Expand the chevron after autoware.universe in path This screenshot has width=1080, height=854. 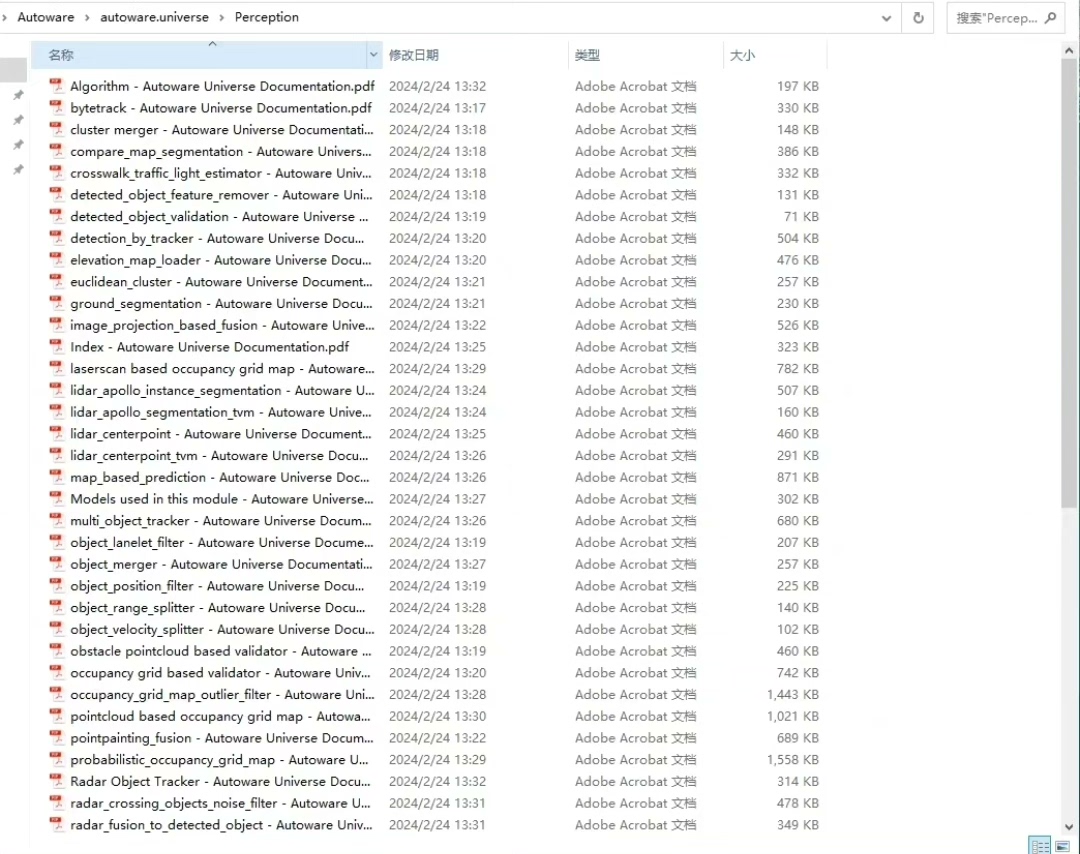click(222, 17)
